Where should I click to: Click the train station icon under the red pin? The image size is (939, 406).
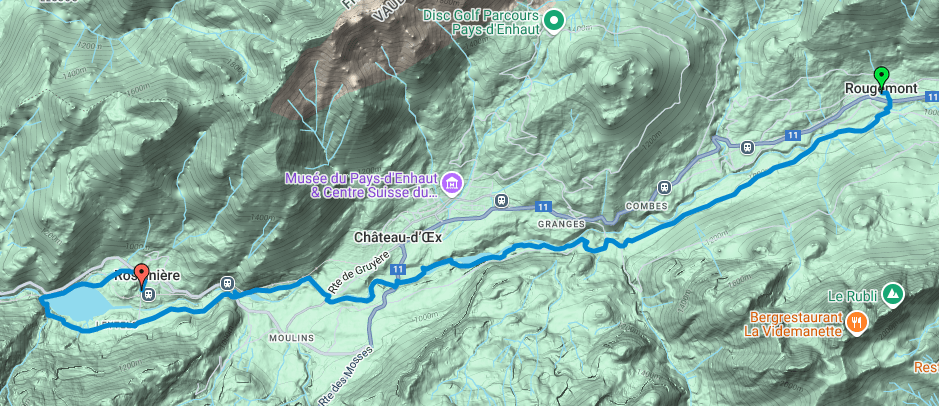[148, 294]
